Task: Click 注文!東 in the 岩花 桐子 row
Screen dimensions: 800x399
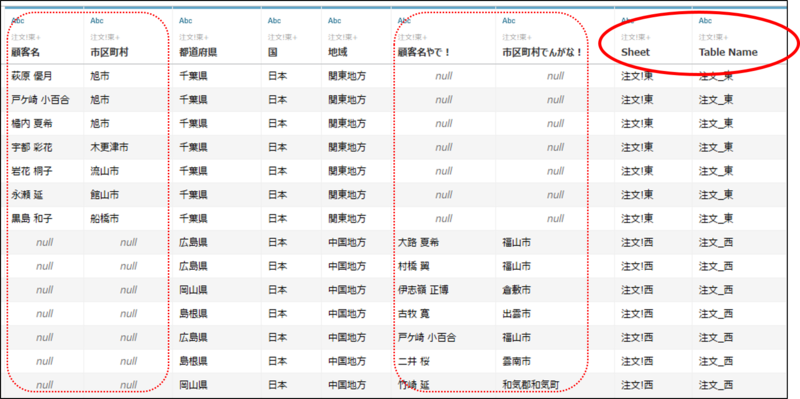Action: (637, 171)
